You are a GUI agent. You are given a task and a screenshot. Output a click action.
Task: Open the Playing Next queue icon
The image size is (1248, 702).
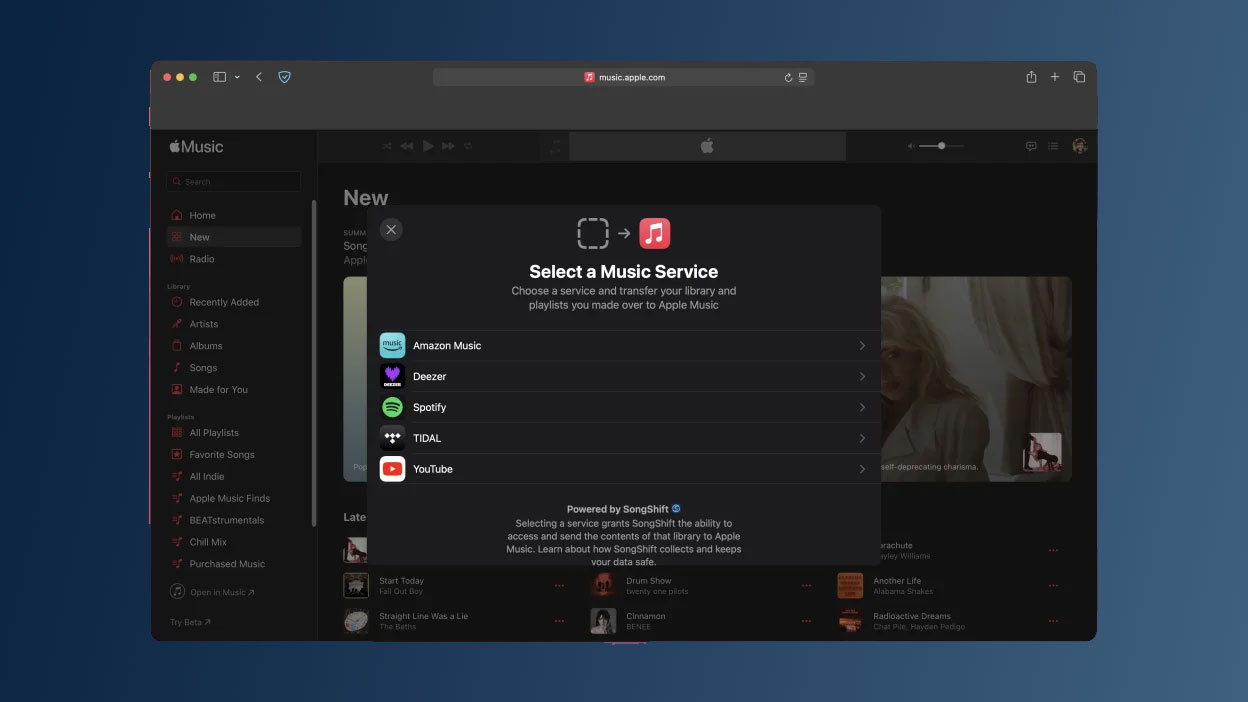click(1053, 146)
